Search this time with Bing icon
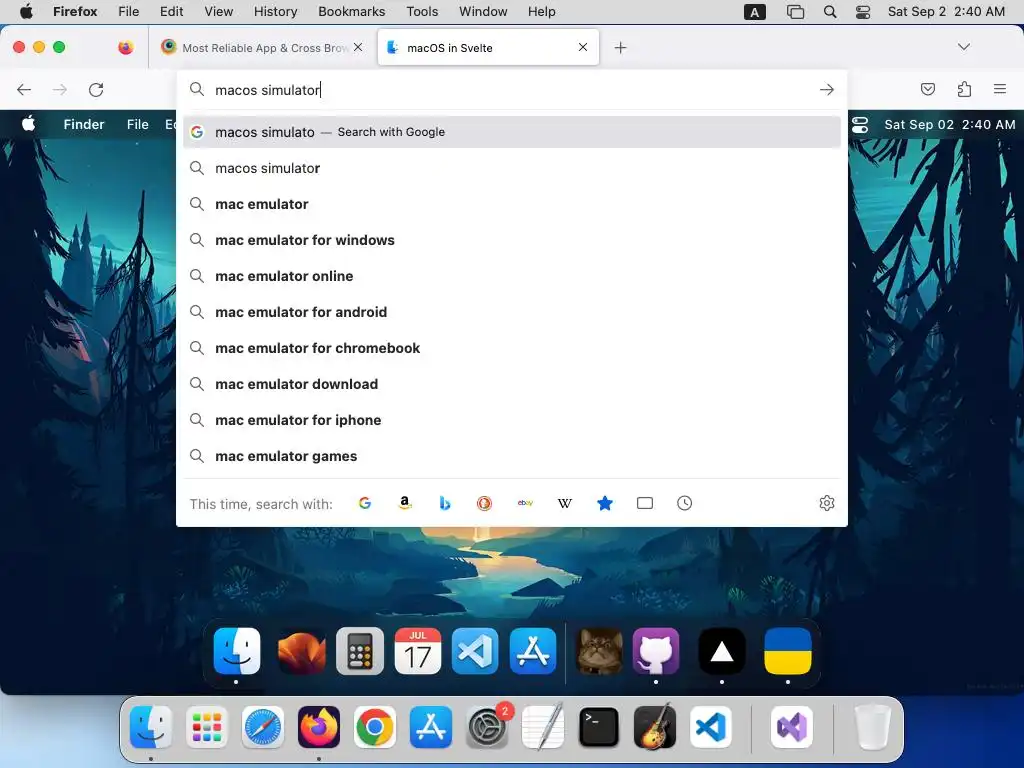The width and height of the screenshot is (1024, 768). [445, 503]
